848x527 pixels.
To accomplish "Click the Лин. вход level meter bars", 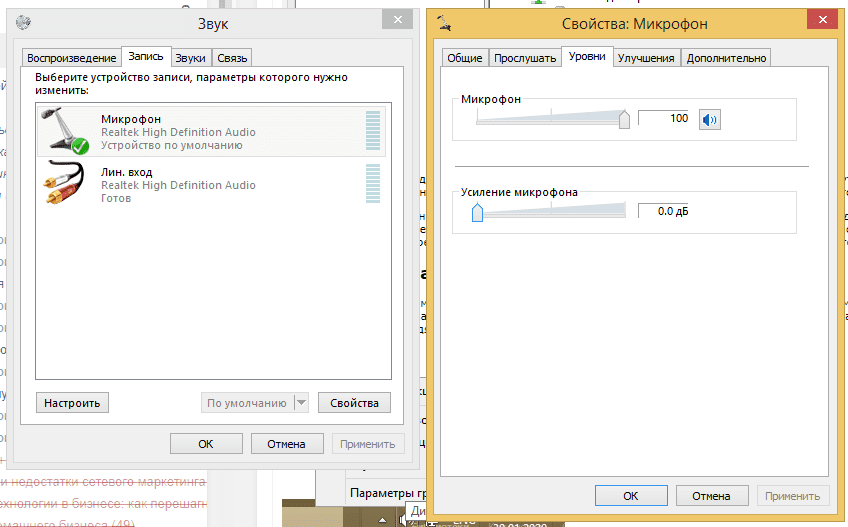I will [373, 184].
